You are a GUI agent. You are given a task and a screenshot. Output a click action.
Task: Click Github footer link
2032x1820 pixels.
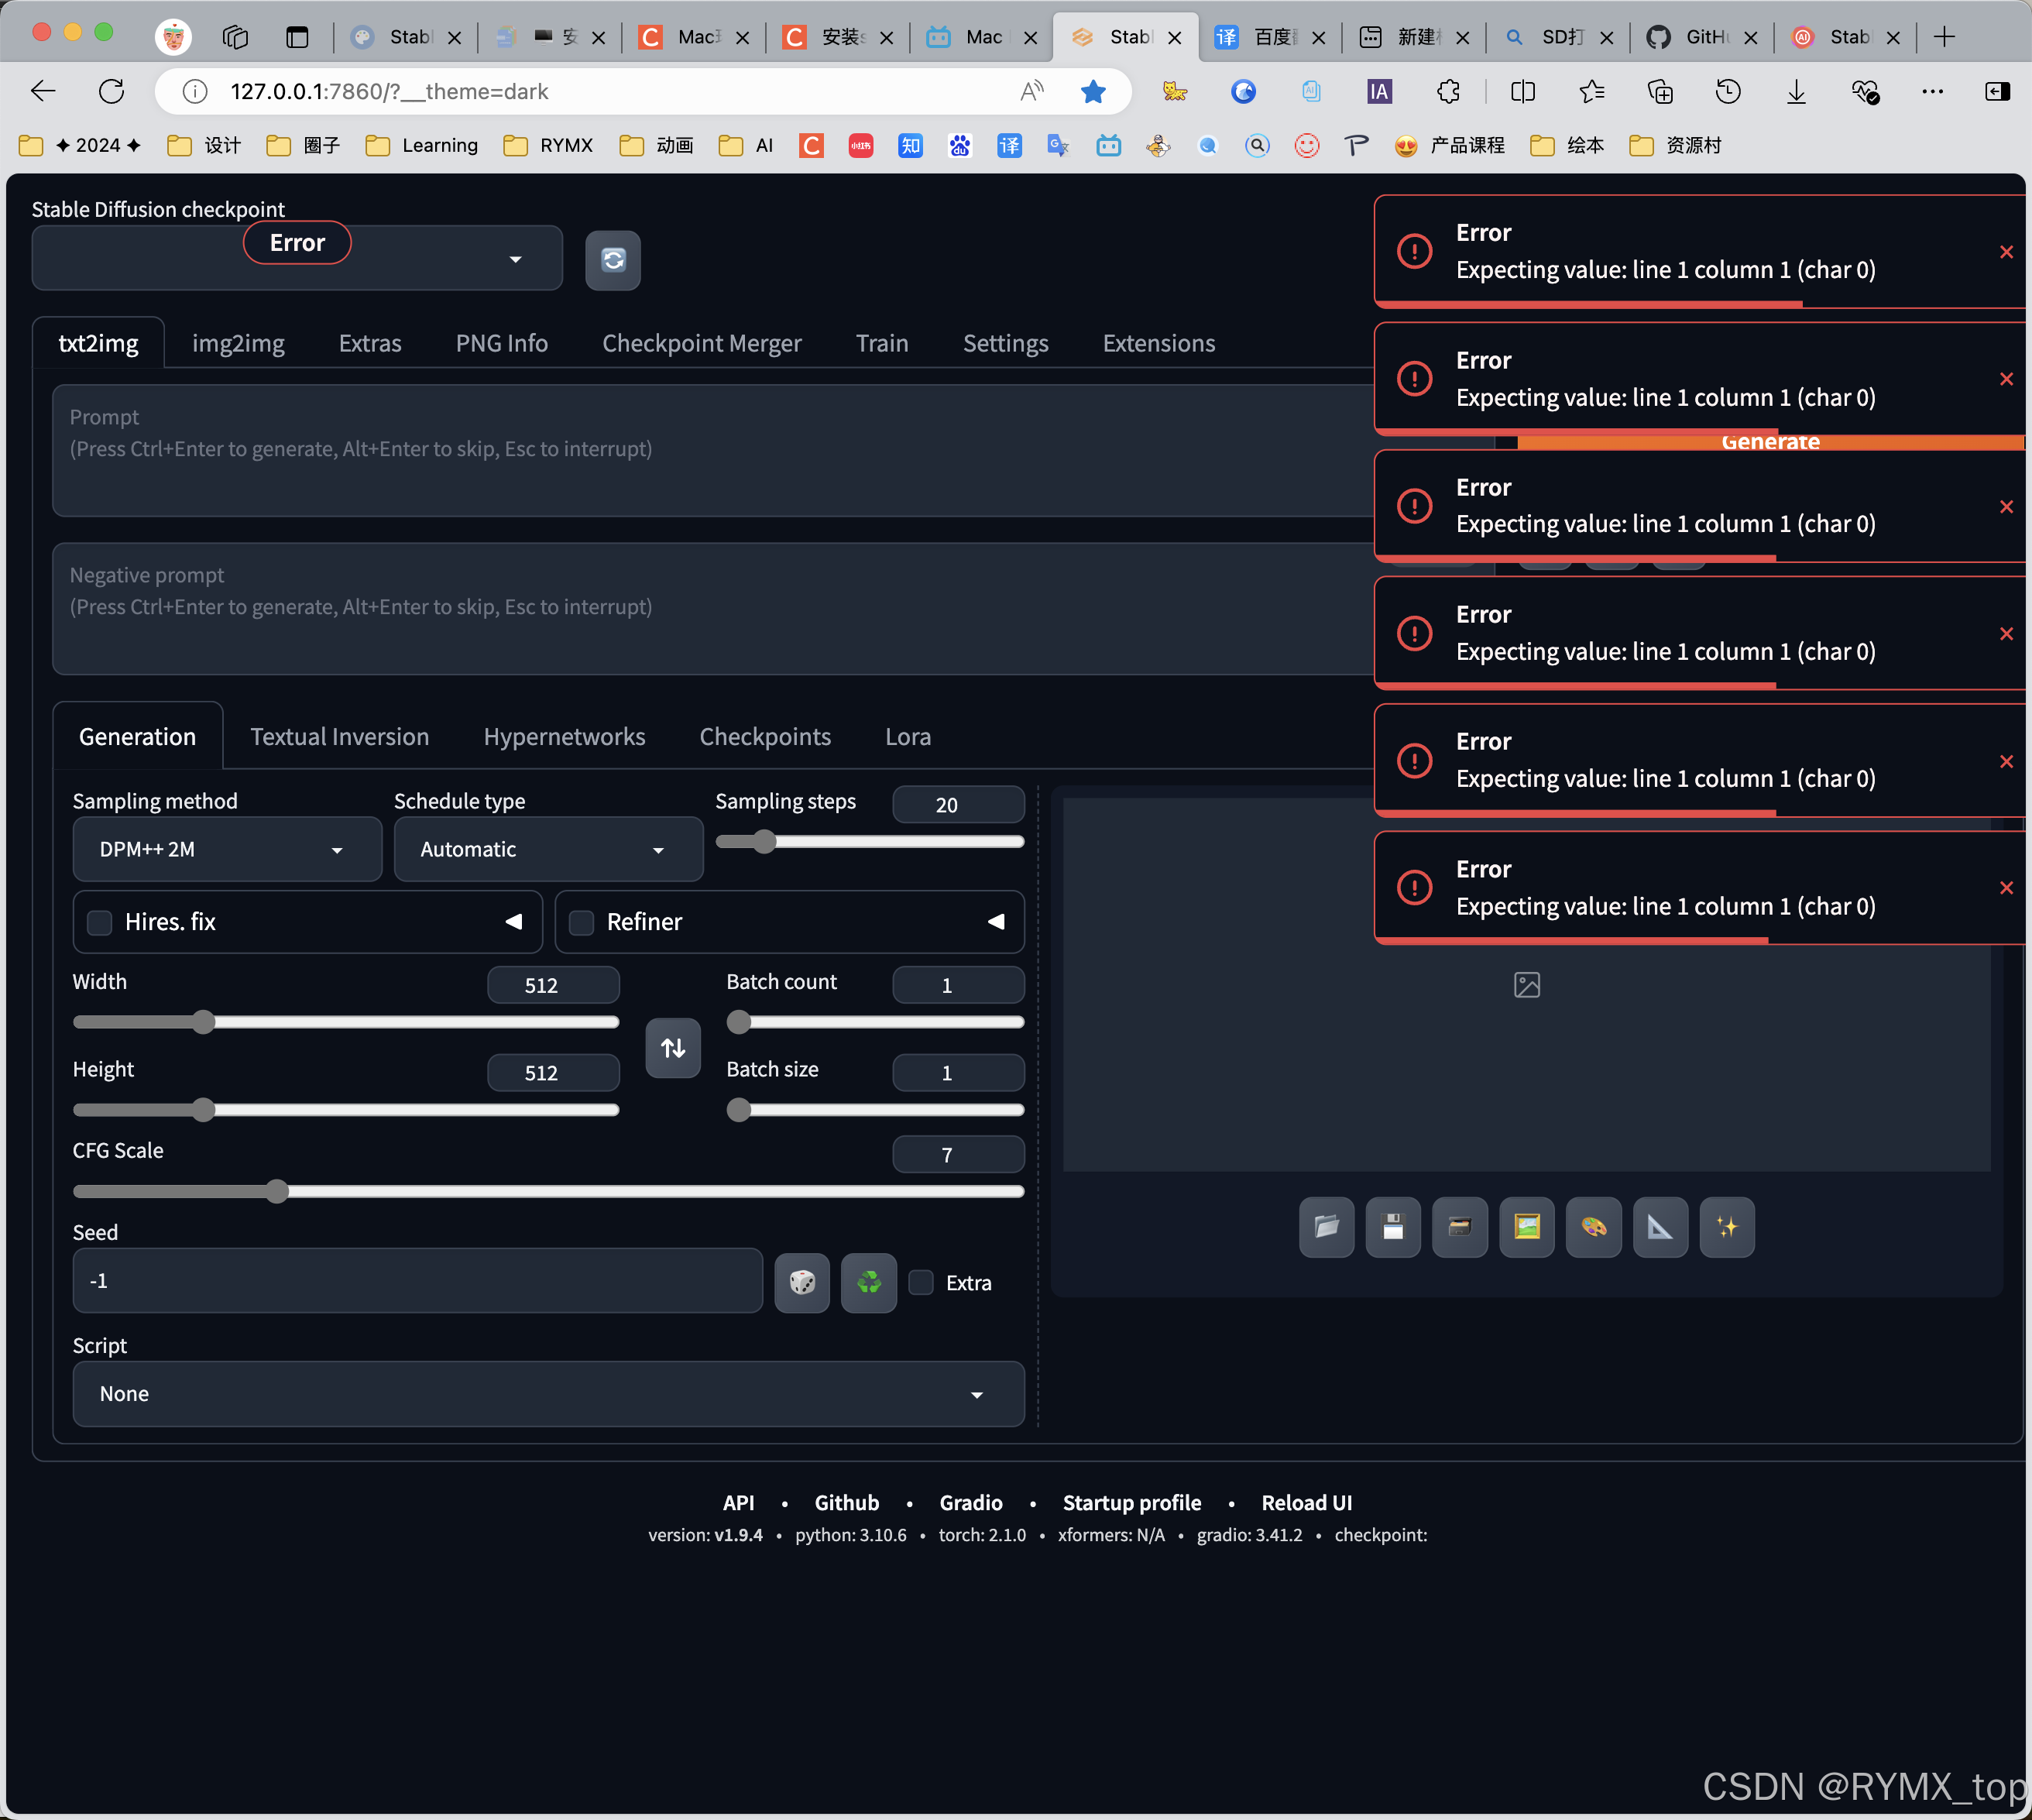coord(846,1503)
